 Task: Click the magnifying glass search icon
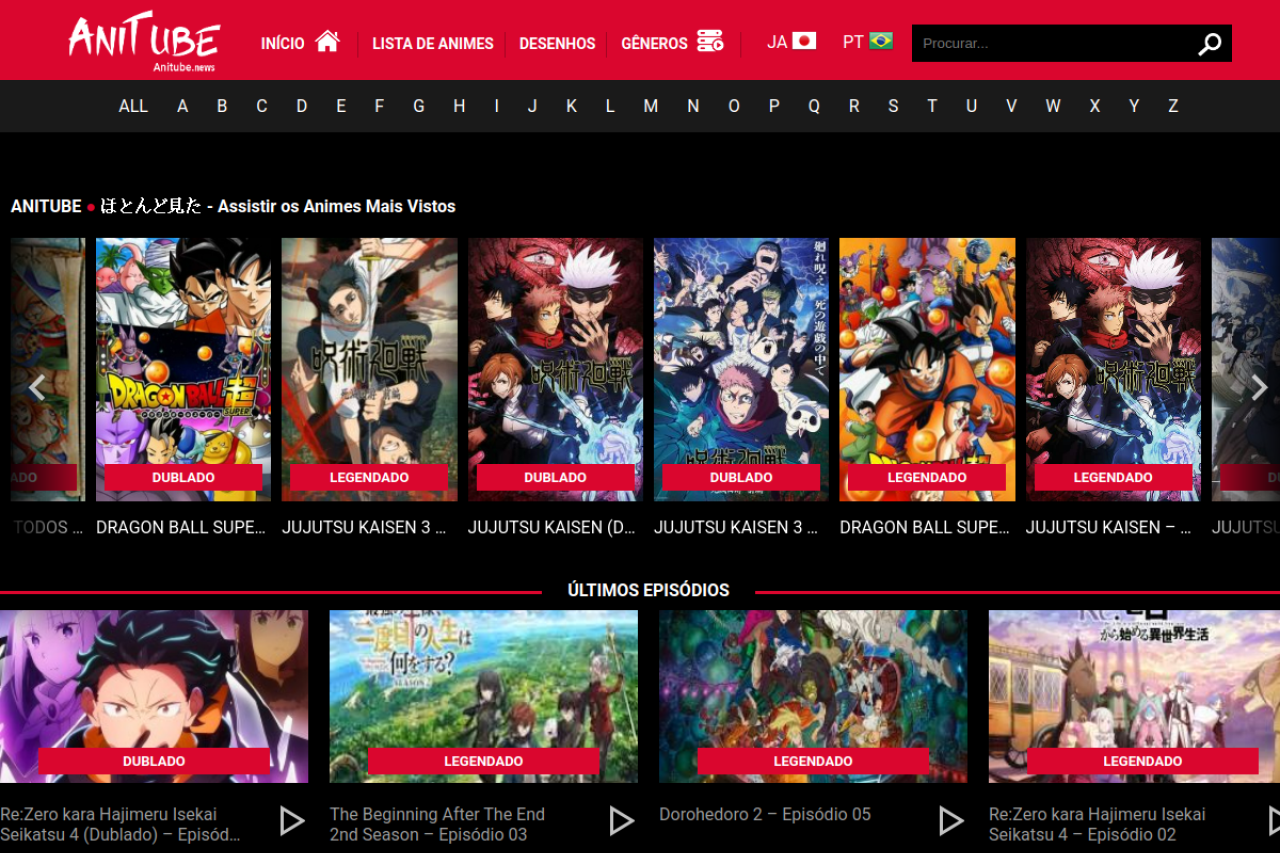pos(1209,44)
